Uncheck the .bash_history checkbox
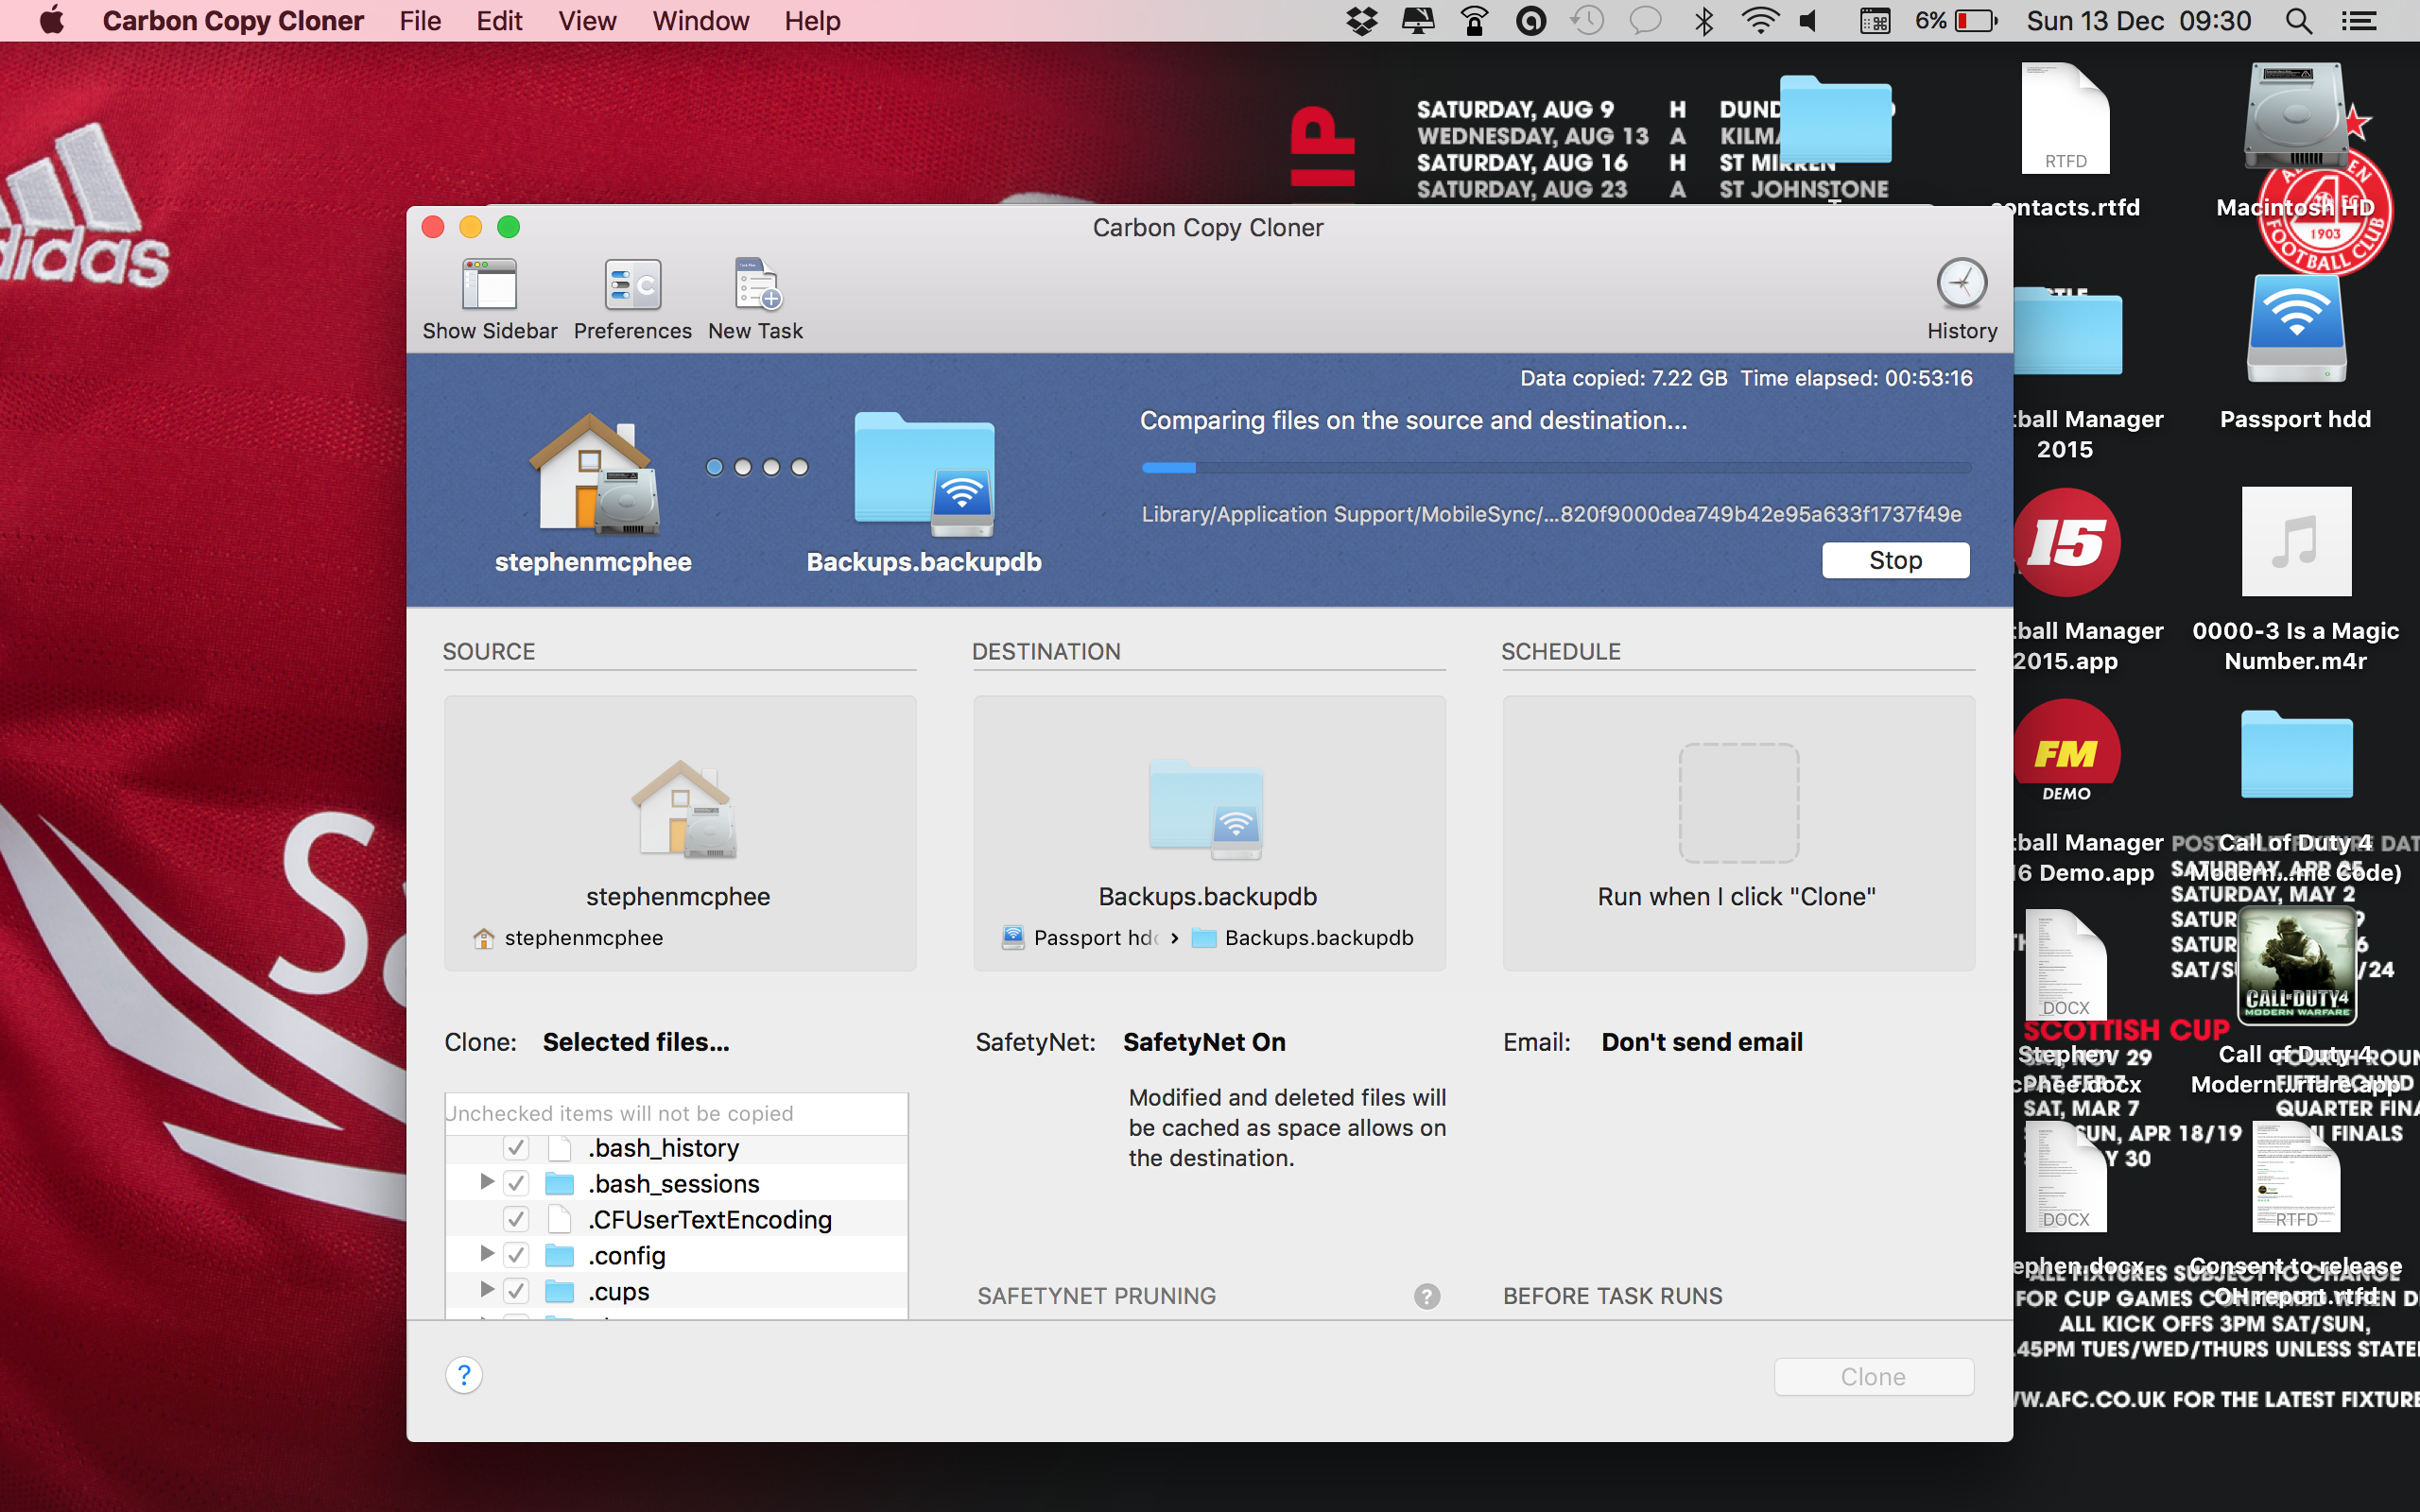 point(516,1148)
